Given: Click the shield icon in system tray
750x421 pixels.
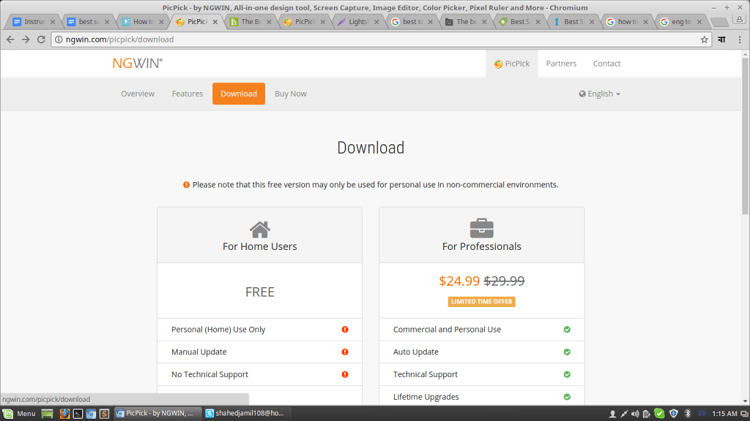Looking at the screenshot, I should (x=673, y=414).
